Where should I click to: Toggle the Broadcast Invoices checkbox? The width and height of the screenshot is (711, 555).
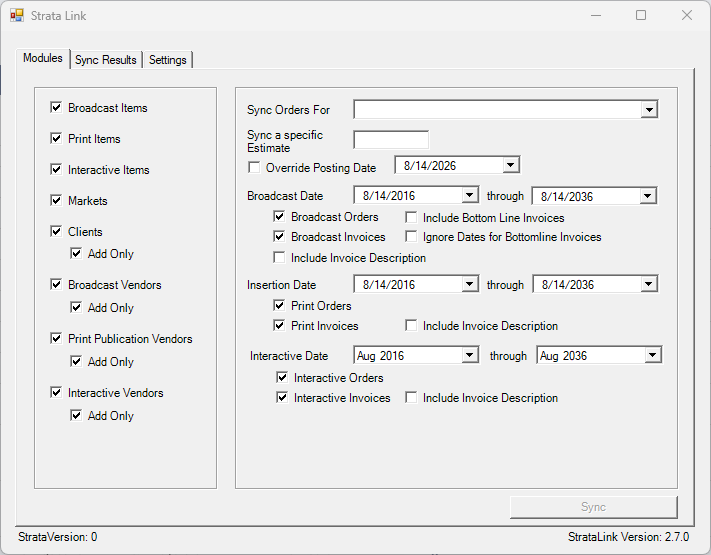[279, 236]
